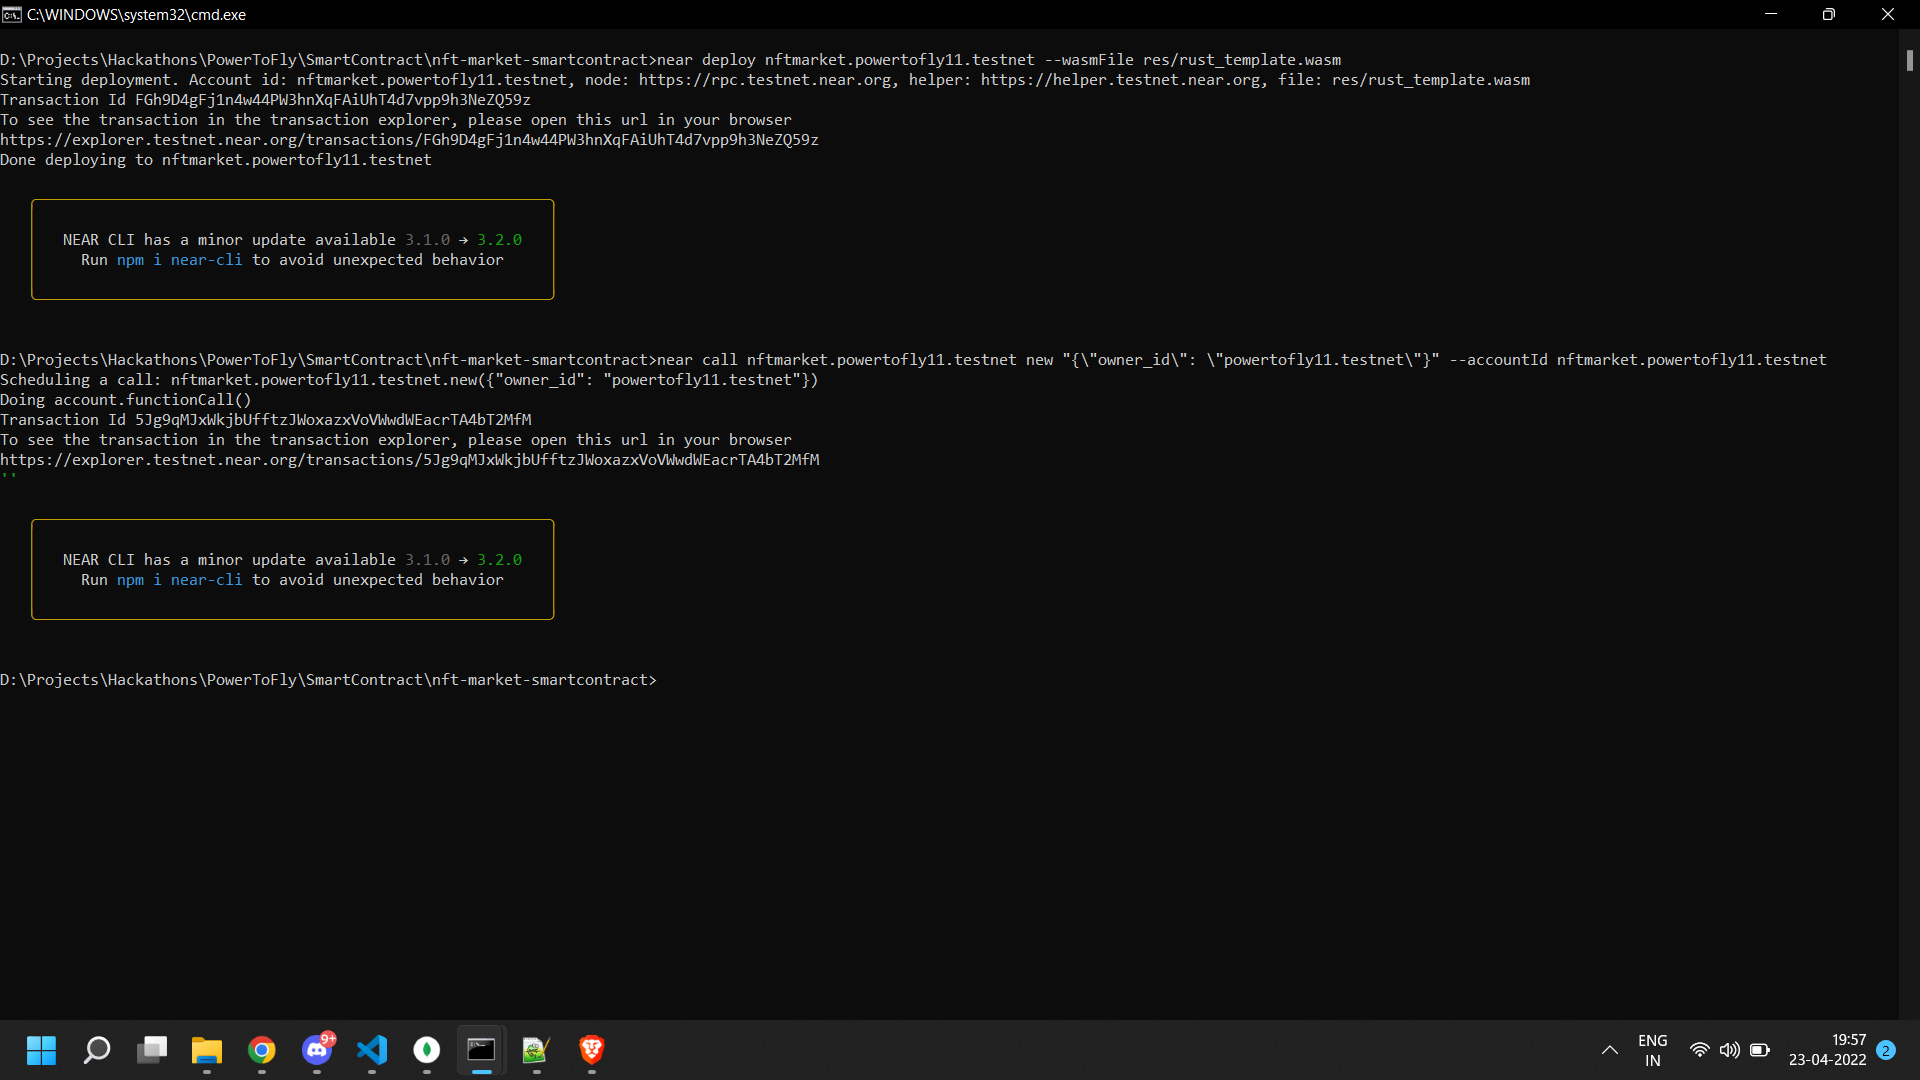Restore down the cmd window
This screenshot has height=1080, width=1920.
(x=1828, y=14)
